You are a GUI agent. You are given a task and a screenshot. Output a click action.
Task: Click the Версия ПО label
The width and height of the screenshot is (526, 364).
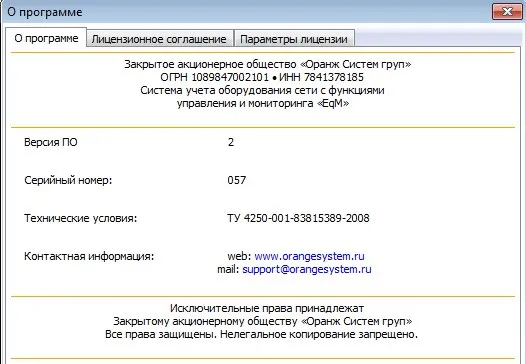[x=51, y=142]
